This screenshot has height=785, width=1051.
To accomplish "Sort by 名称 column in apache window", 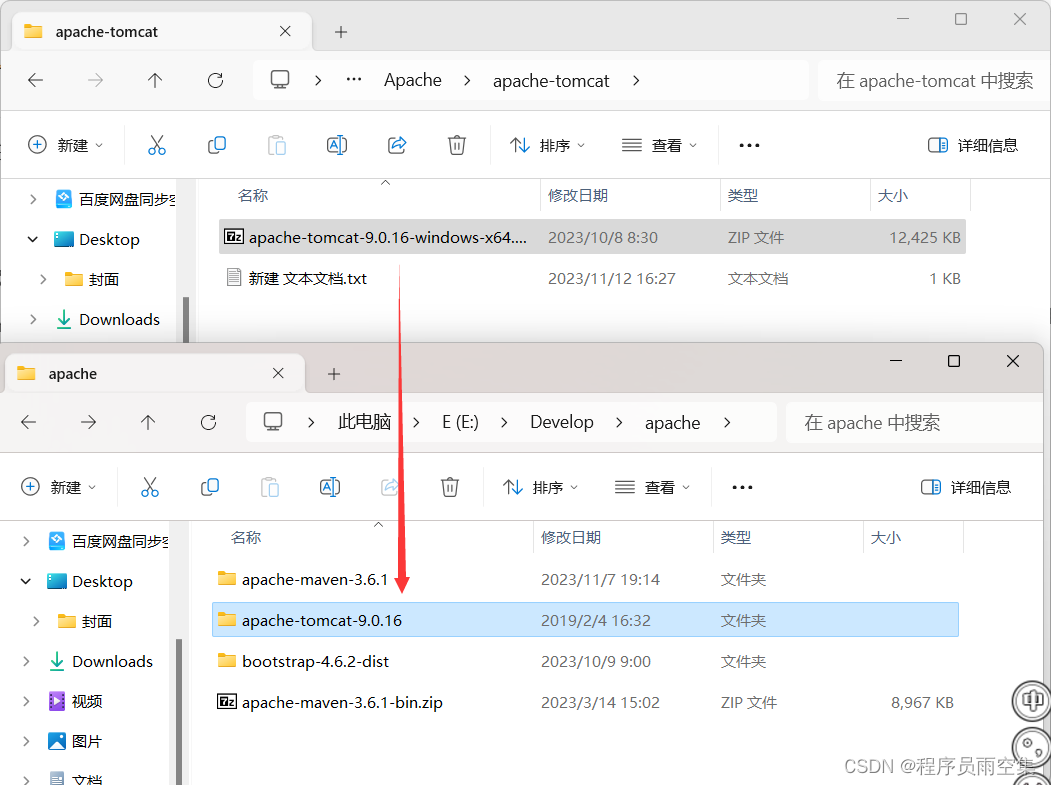I will tap(246, 537).
